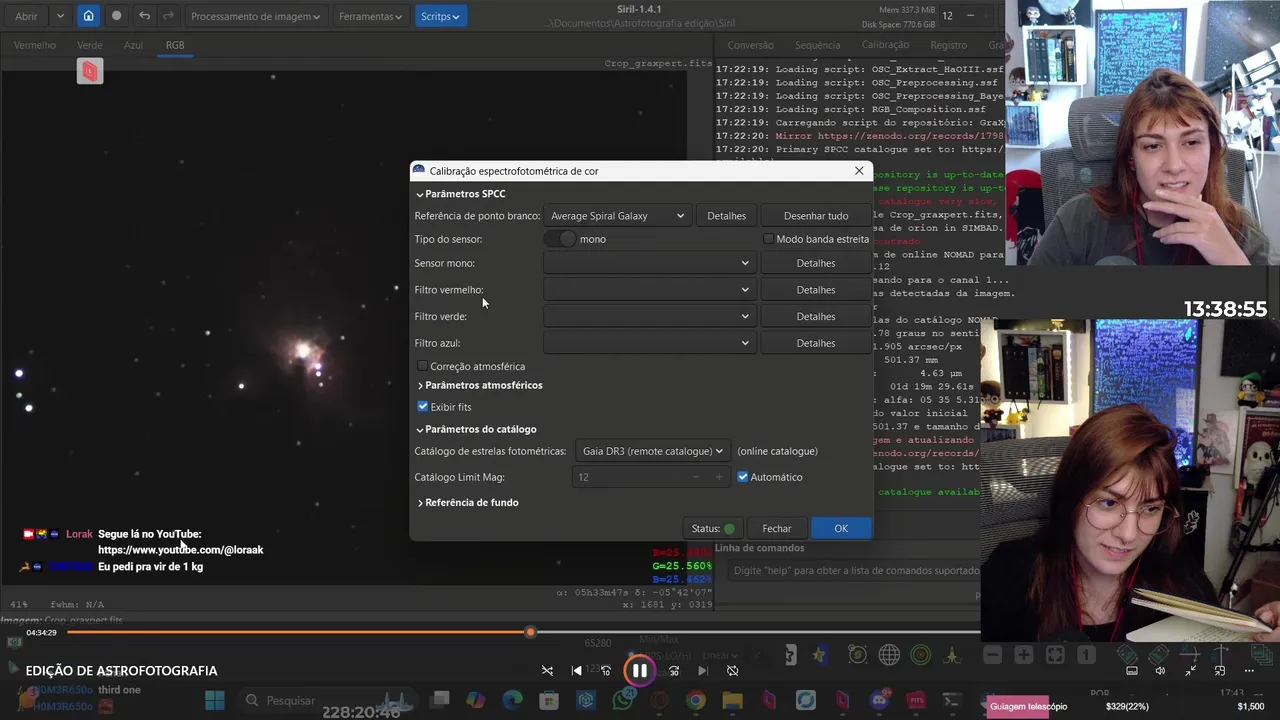
Task: Collapse the Parâmetros do catálogo section
Action: click(477, 429)
